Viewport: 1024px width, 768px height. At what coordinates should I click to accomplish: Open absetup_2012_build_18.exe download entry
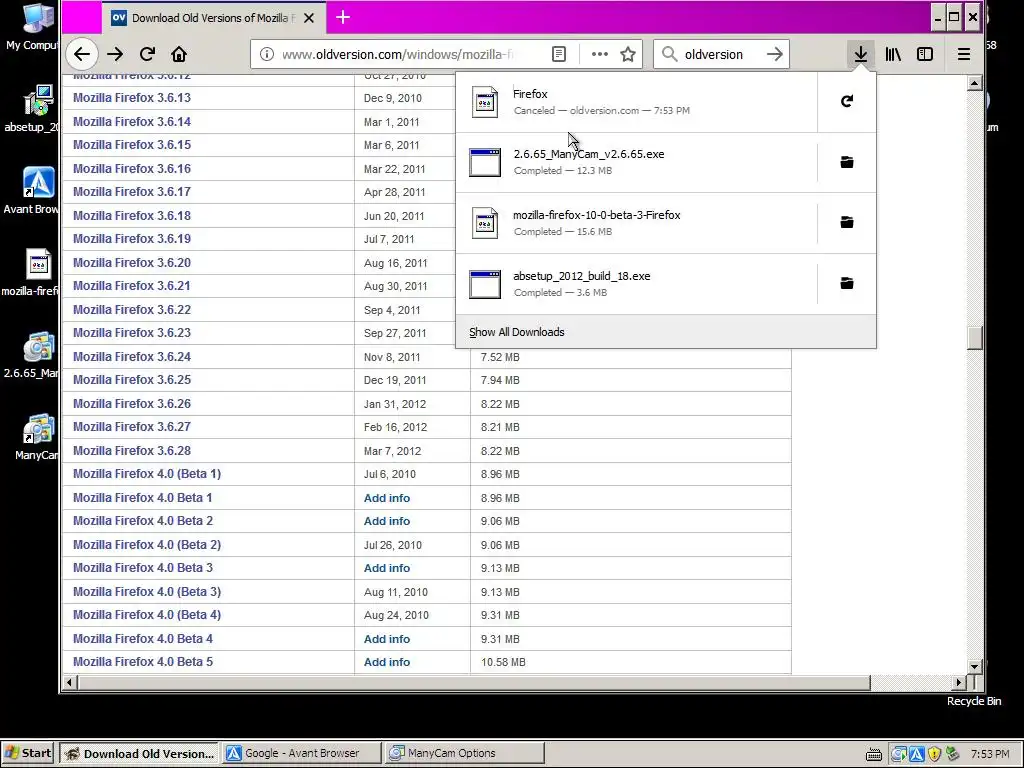(637, 283)
